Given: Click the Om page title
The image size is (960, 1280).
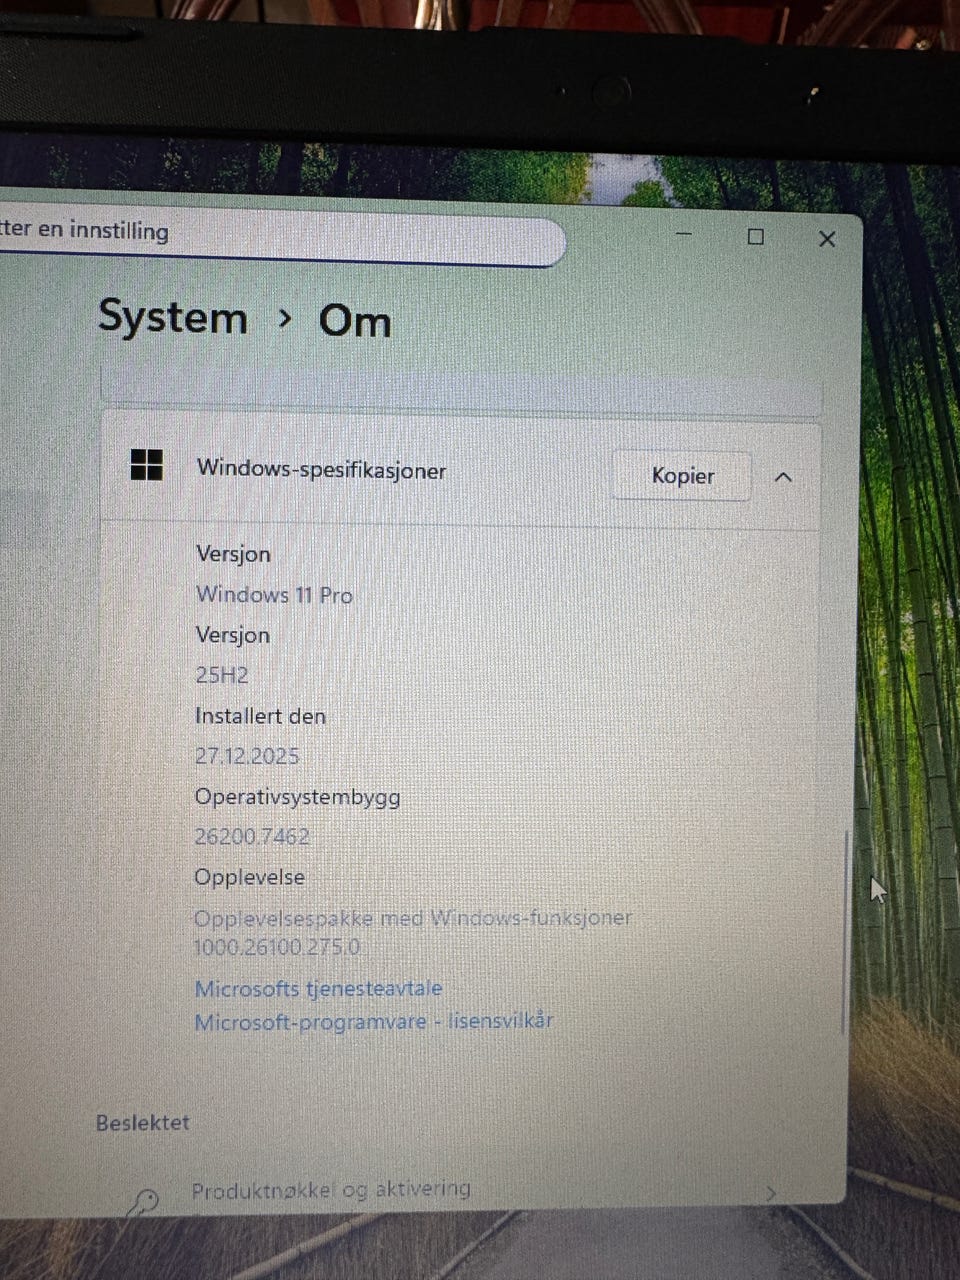Looking at the screenshot, I should pos(354,321).
